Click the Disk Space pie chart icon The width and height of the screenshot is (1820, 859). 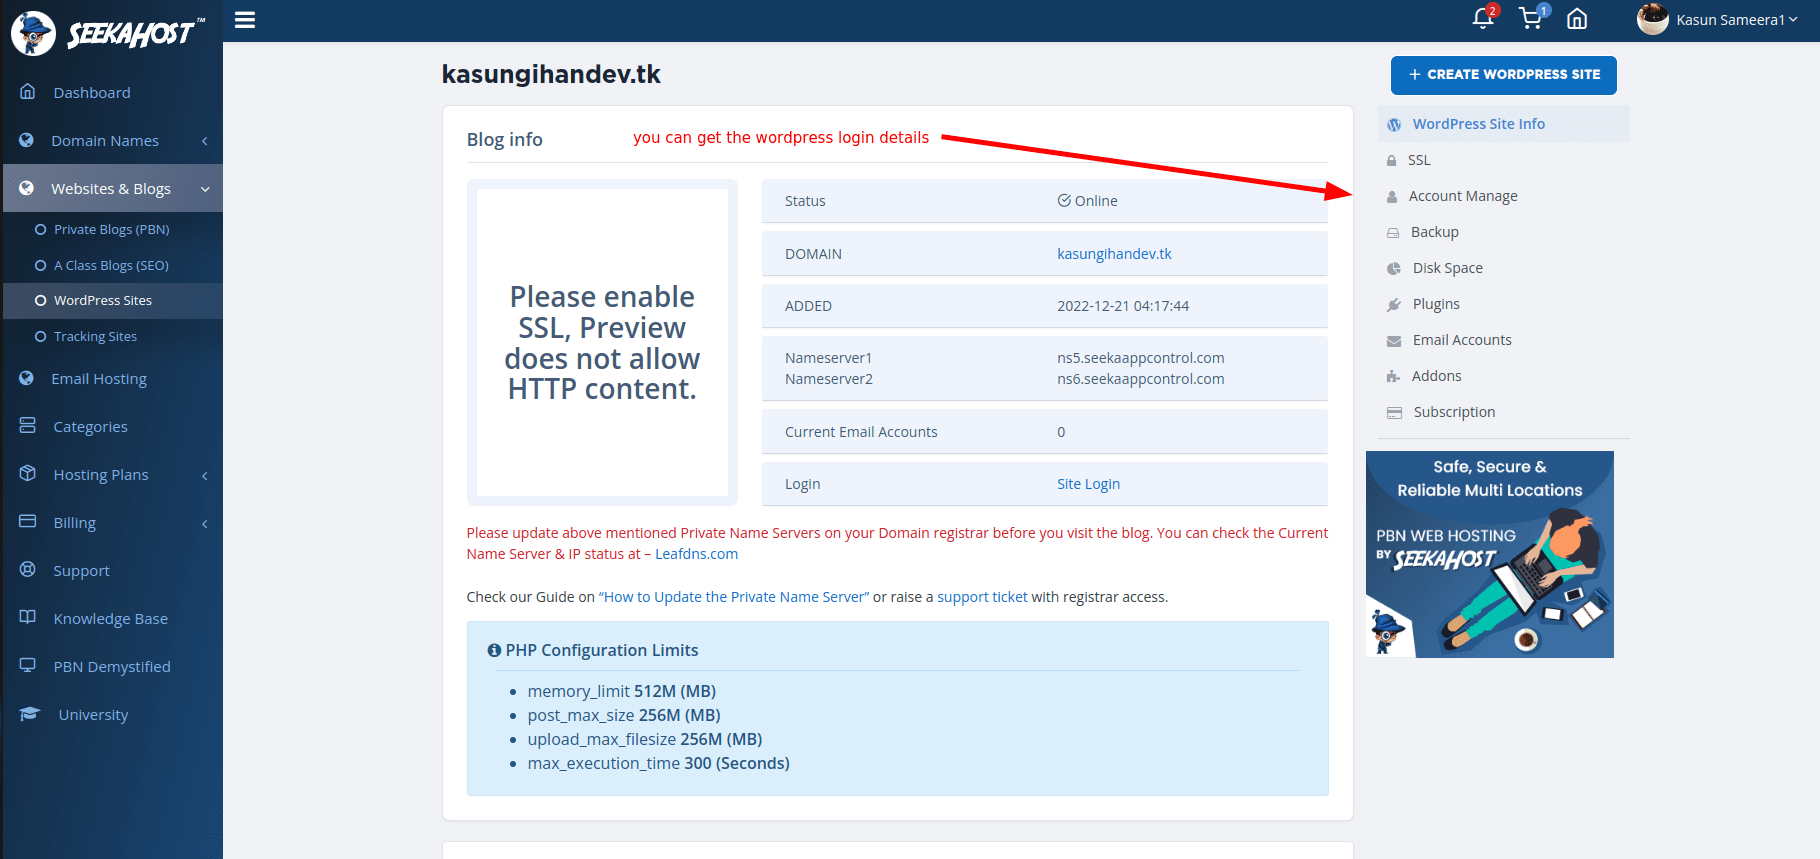1394,268
